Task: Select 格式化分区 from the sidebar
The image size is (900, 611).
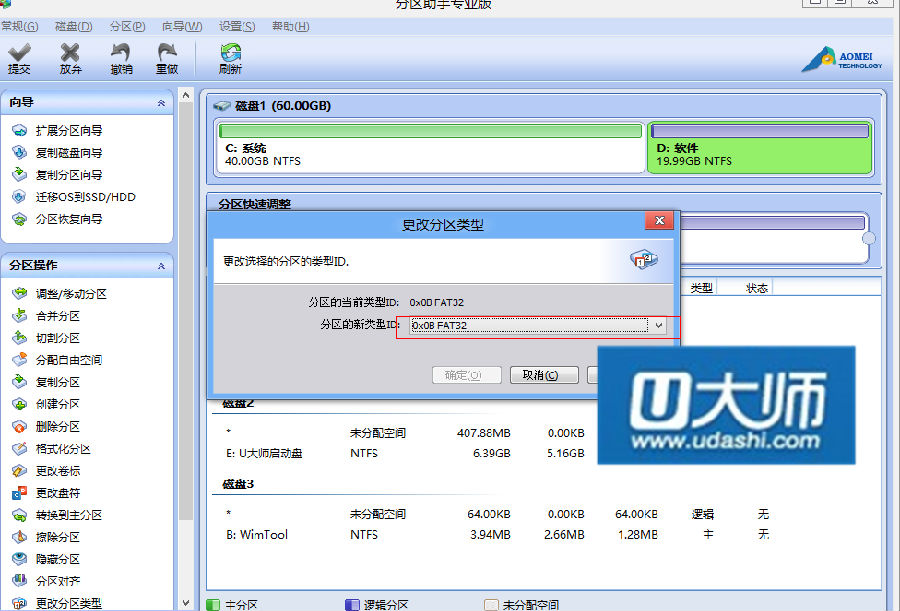Action: click(x=62, y=449)
